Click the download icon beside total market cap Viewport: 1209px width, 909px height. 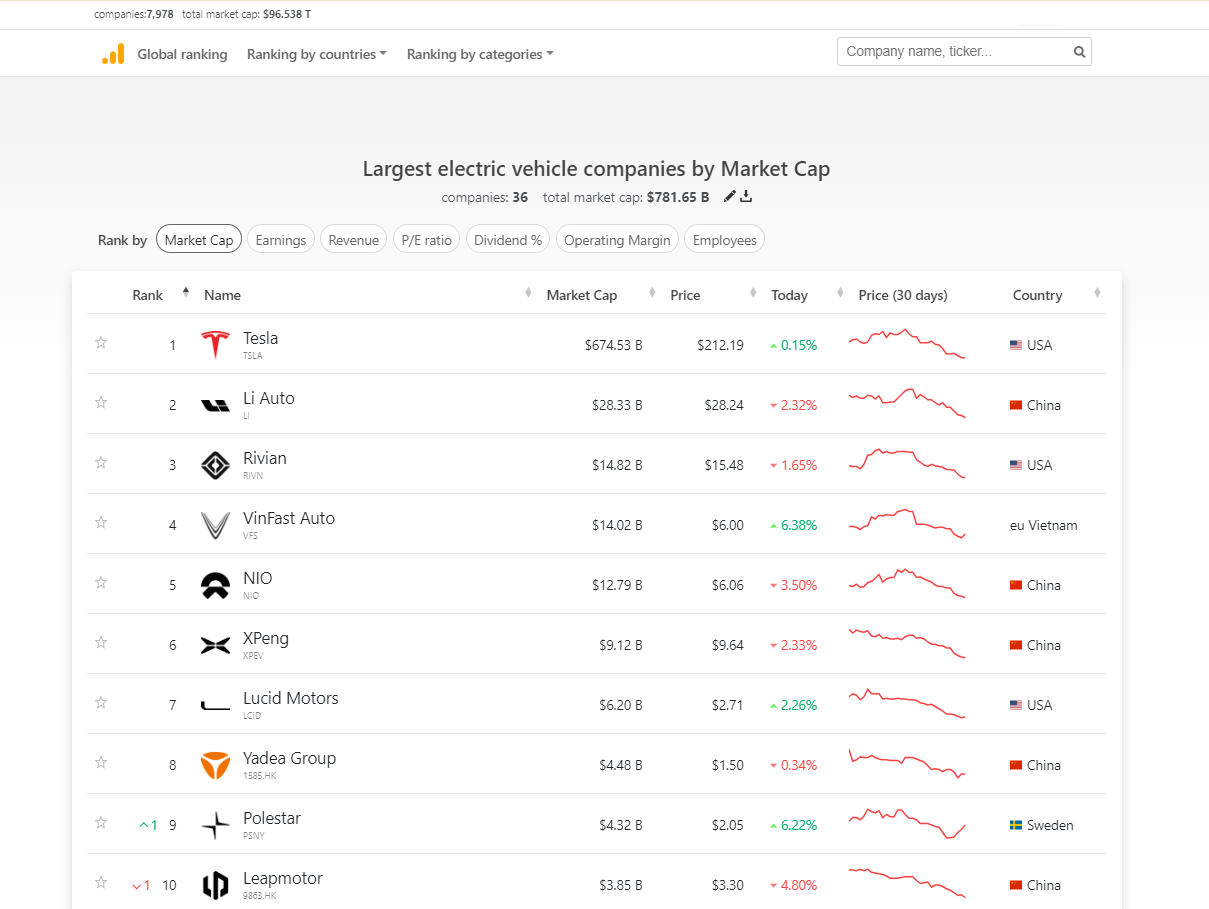(746, 196)
